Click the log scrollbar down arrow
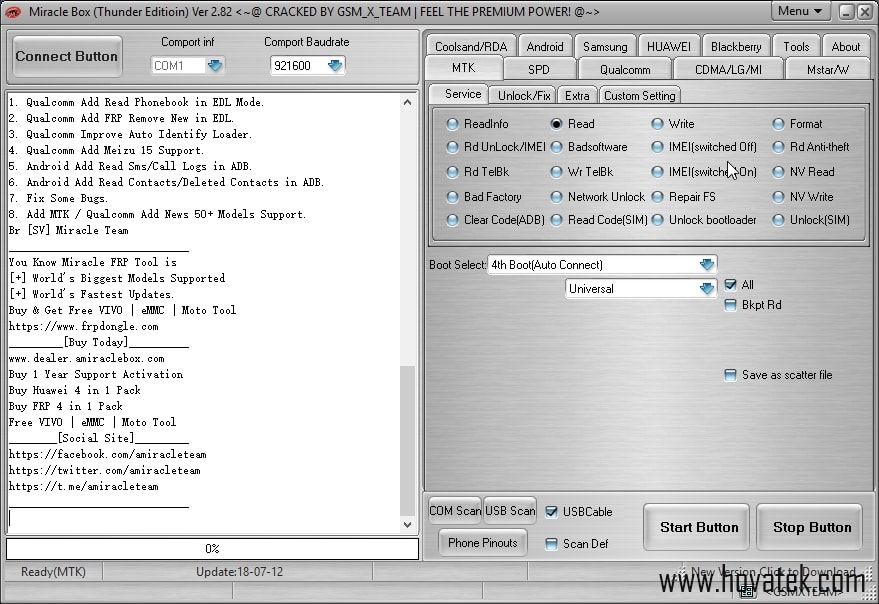The width and height of the screenshot is (879, 604). click(x=408, y=525)
